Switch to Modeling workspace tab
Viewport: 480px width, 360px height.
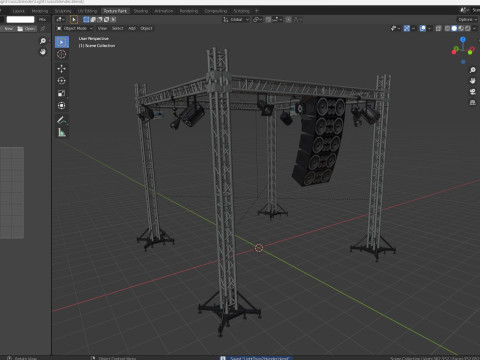pos(40,11)
